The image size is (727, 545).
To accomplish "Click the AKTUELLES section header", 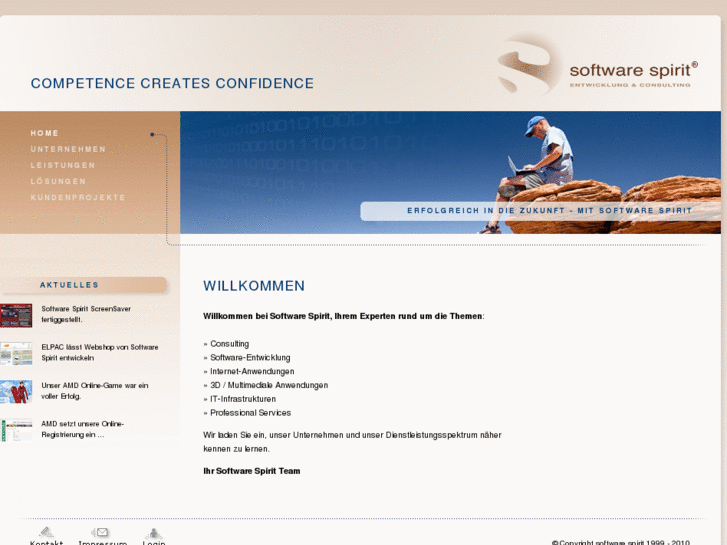I will click(83, 285).
